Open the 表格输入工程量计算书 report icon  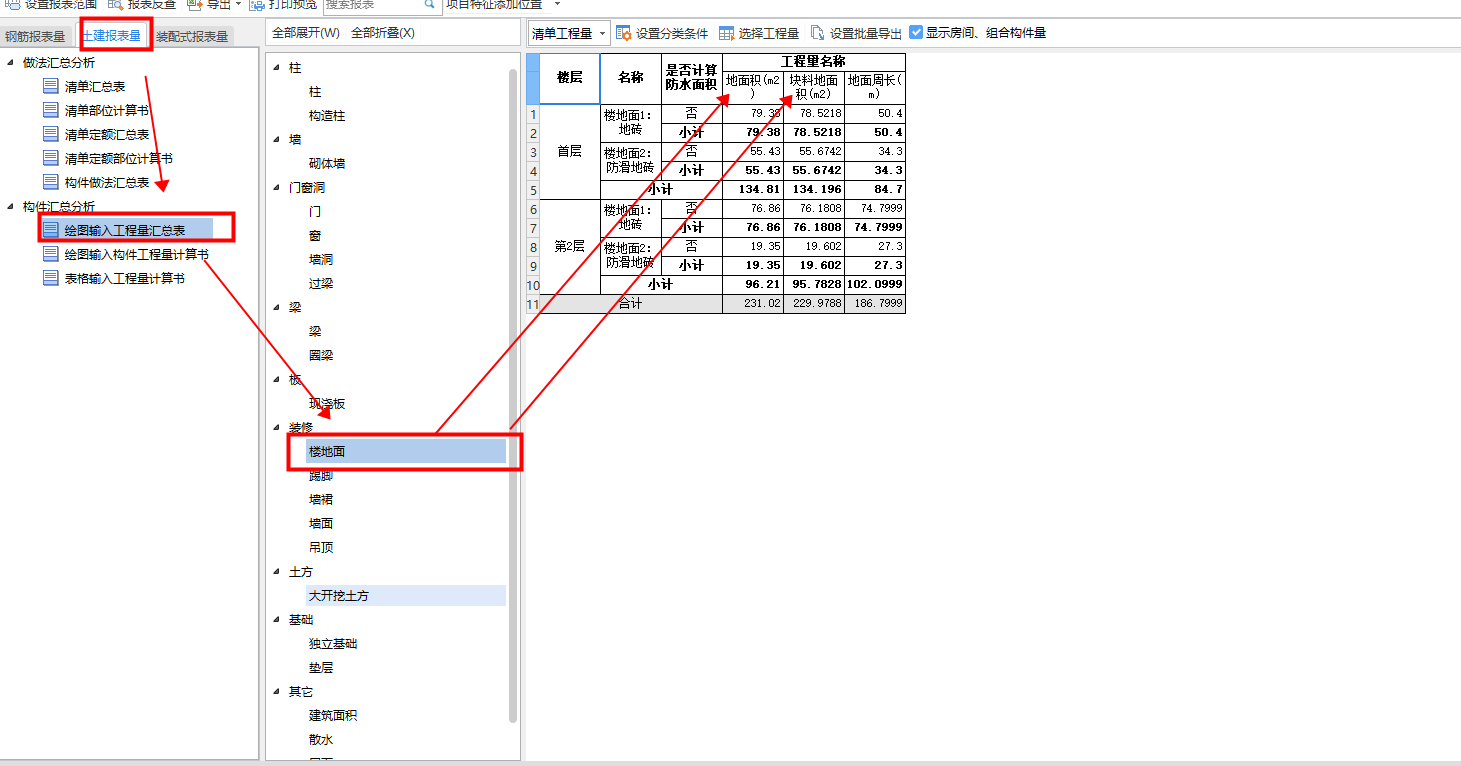(51, 278)
